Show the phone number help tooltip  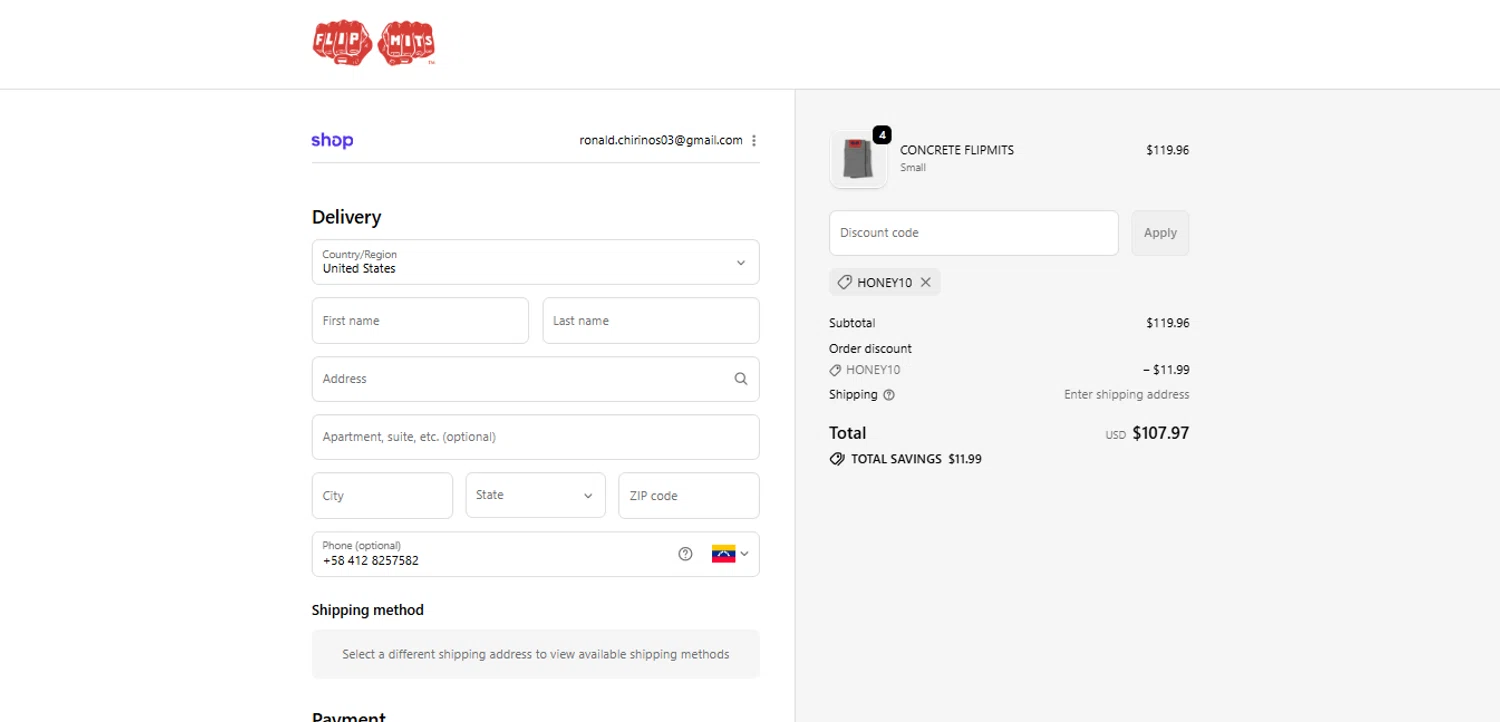click(685, 554)
